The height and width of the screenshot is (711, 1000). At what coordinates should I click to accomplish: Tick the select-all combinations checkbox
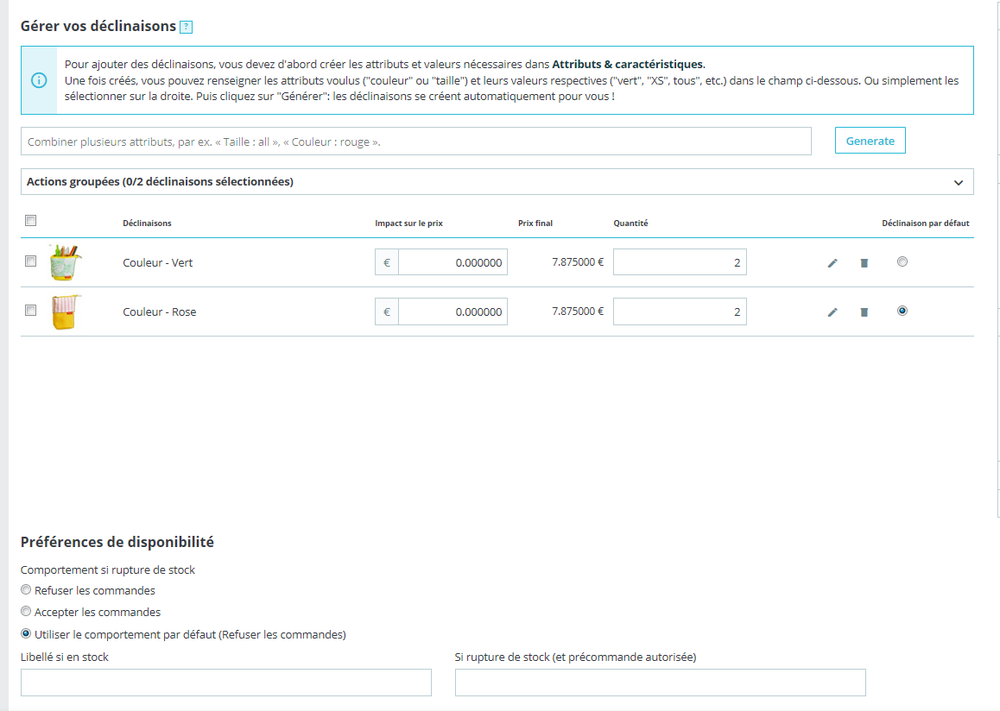click(31, 221)
